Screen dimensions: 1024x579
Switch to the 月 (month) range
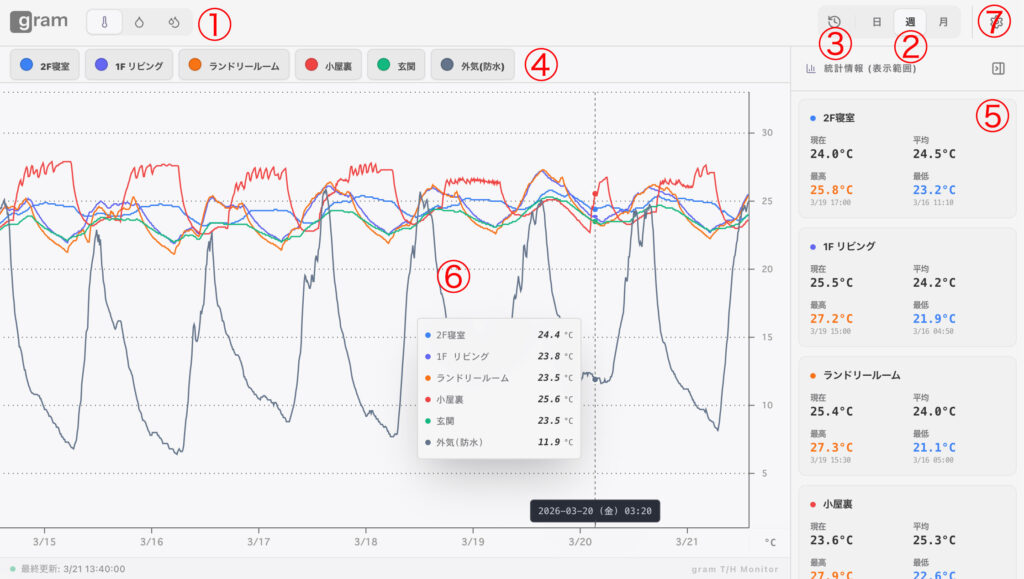[x=943, y=22]
